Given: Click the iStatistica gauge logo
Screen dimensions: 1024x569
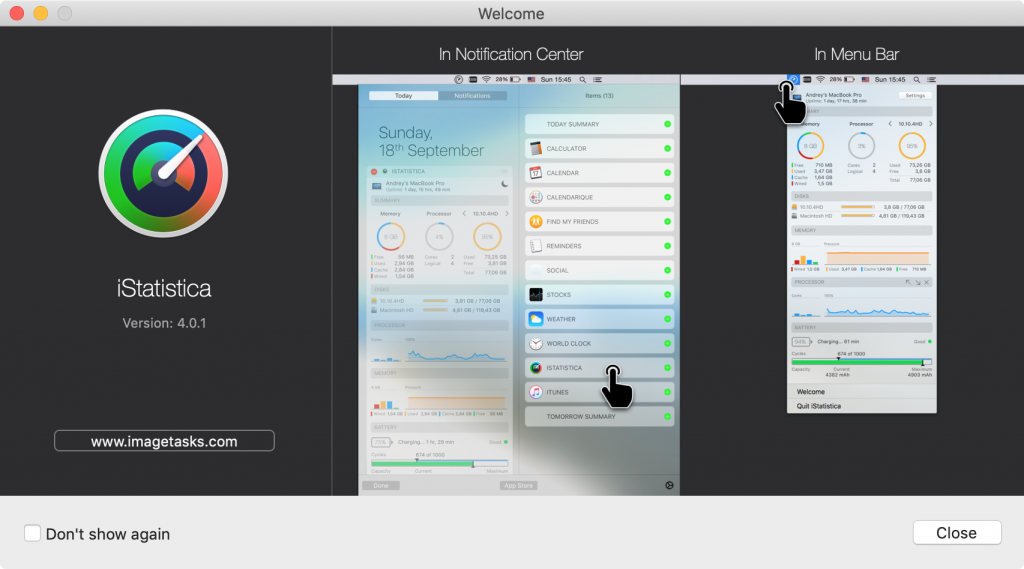Looking at the screenshot, I should [x=163, y=174].
